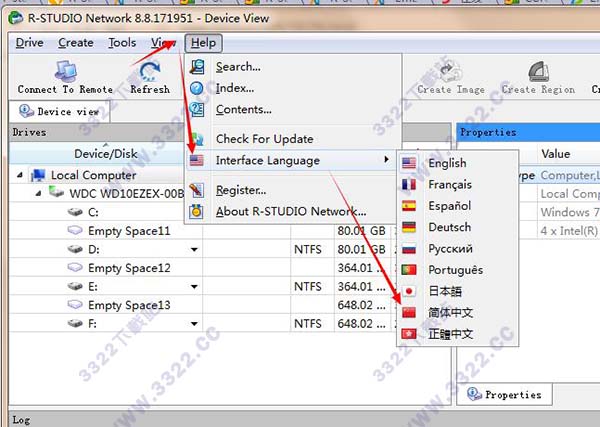Open the Tools menu

122,42
